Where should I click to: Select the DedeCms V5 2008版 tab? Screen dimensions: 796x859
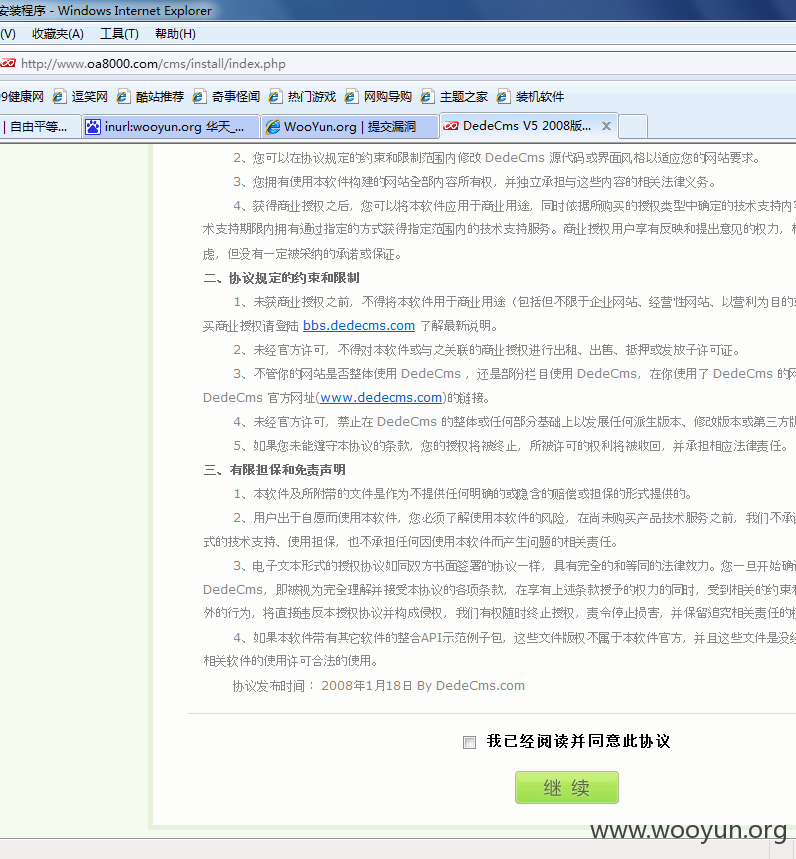pyautogui.click(x=527, y=126)
